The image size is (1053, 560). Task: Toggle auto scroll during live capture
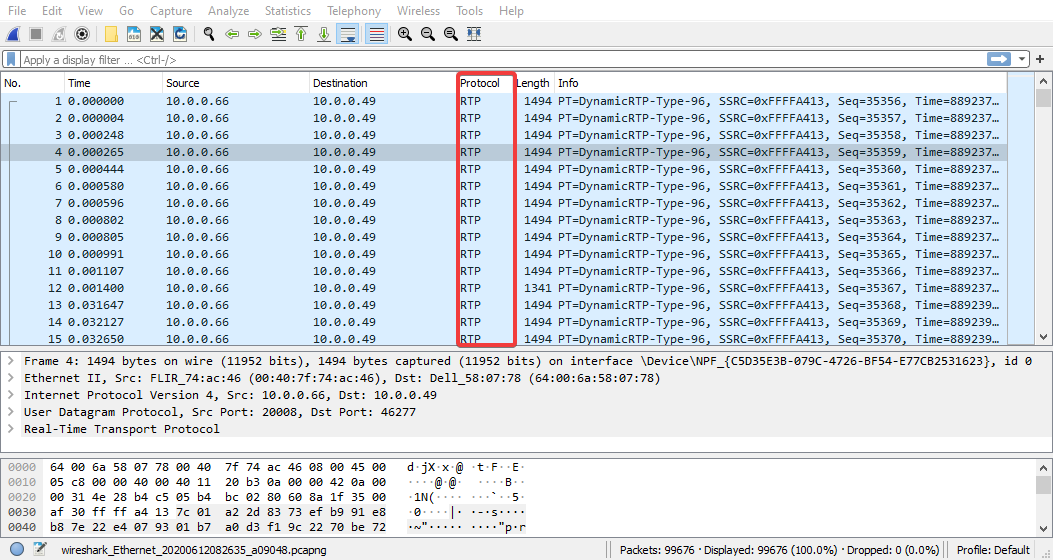click(347, 34)
